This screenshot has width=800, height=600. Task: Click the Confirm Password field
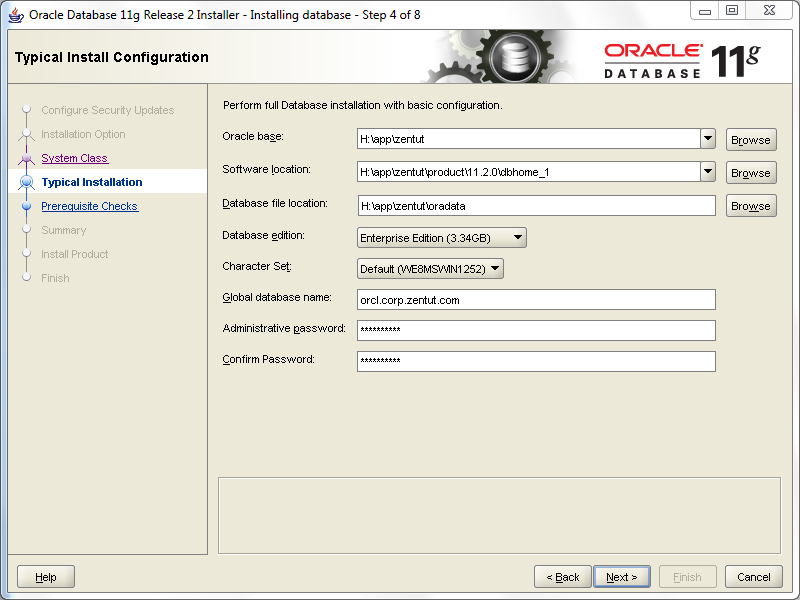(x=537, y=361)
